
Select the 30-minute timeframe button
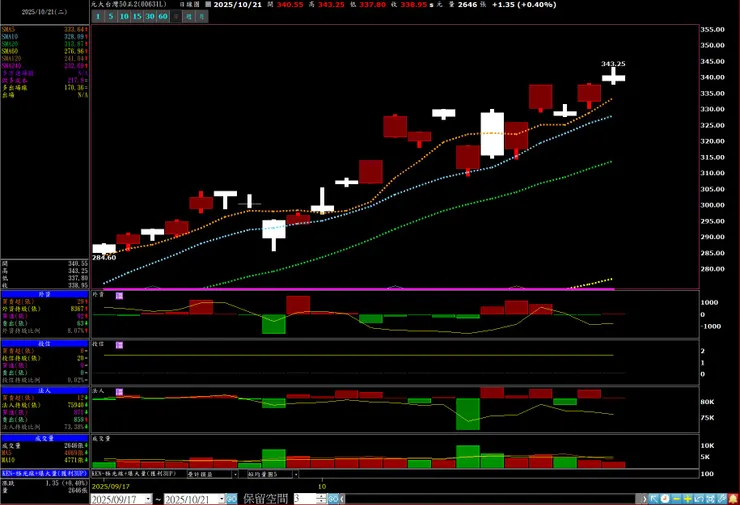(x=150, y=17)
